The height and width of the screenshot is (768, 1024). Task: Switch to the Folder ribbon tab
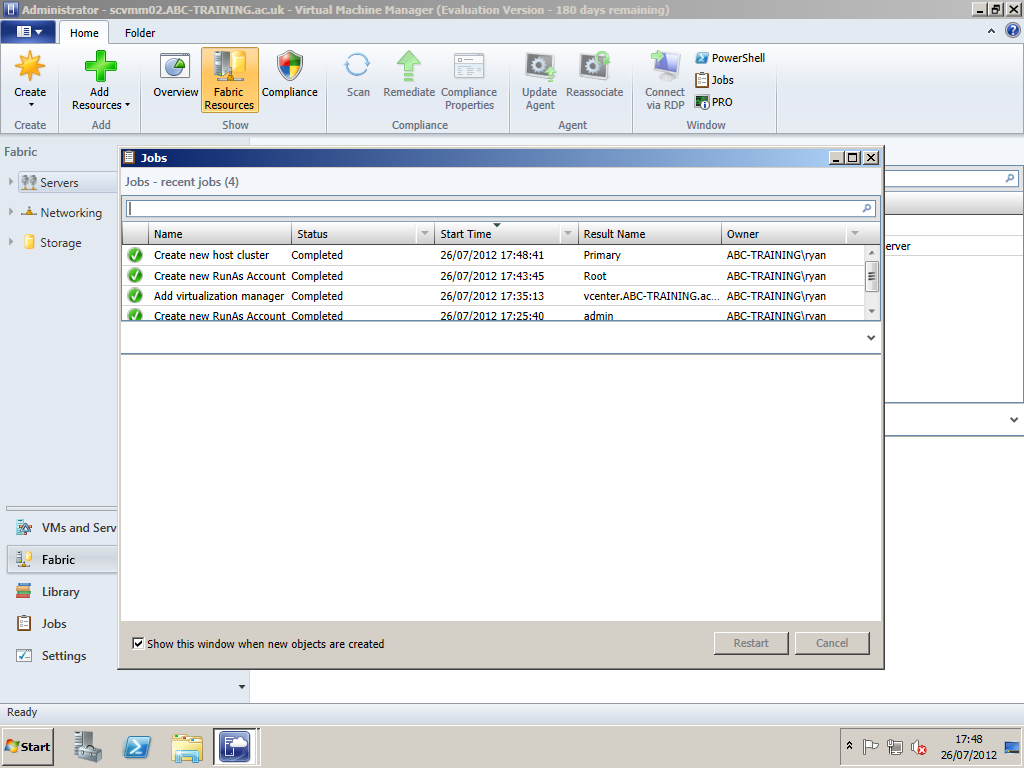click(140, 33)
